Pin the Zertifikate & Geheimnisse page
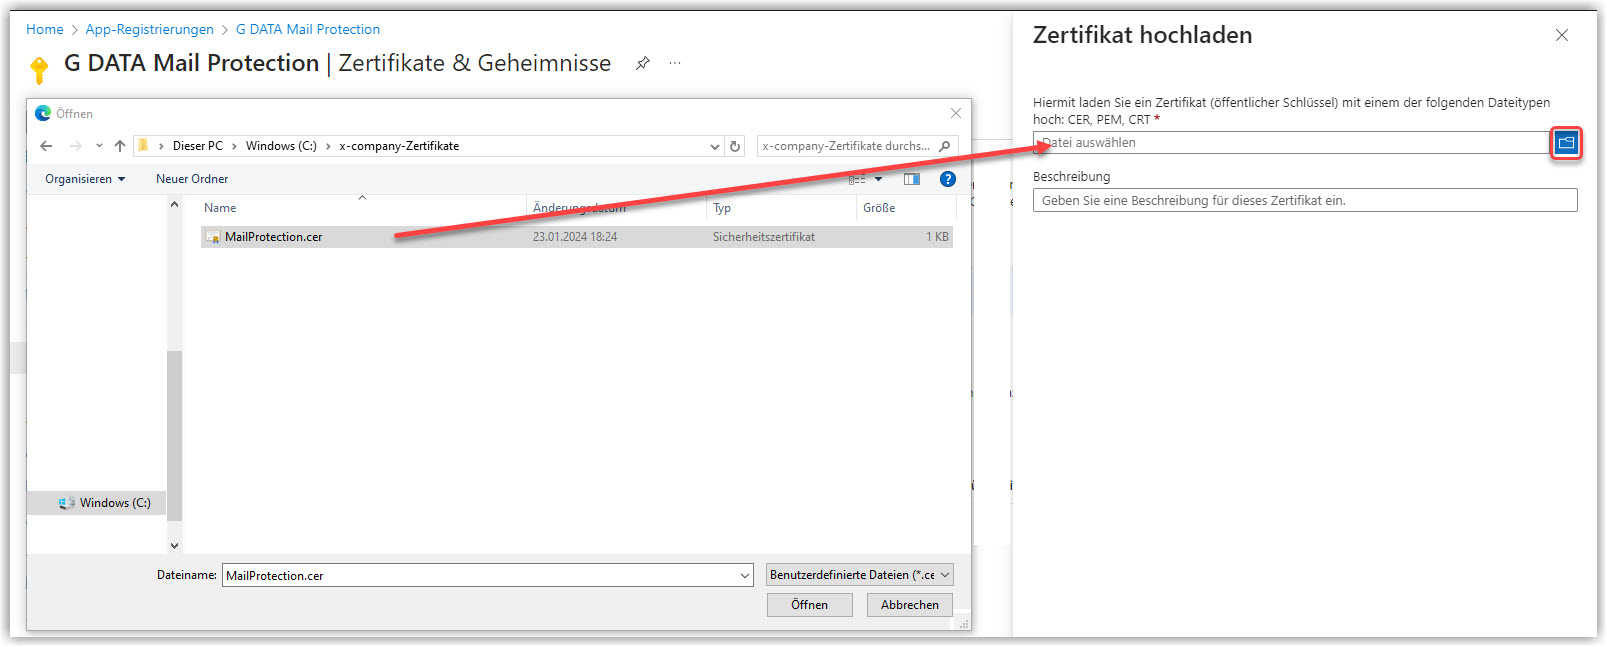 click(x=643, y=63)
